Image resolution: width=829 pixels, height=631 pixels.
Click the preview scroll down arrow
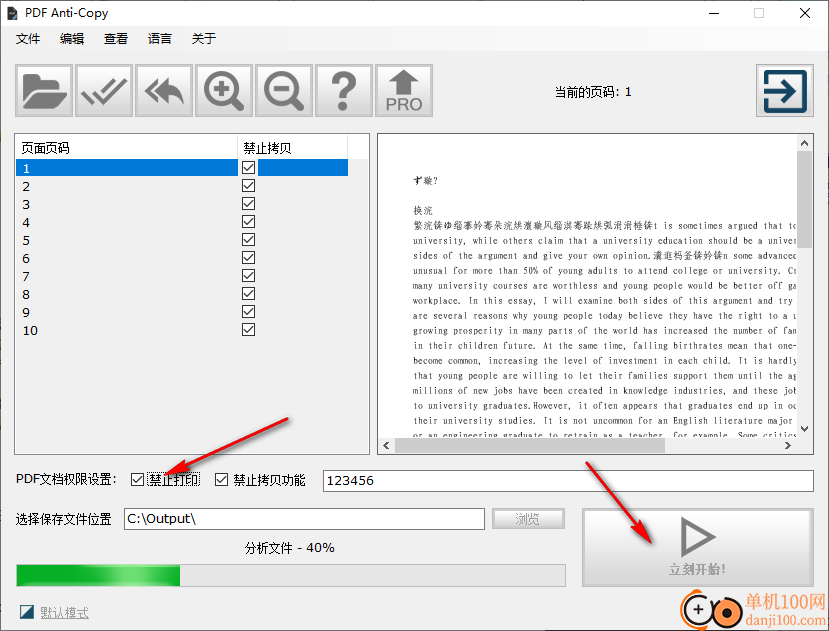tap(804, 429)
